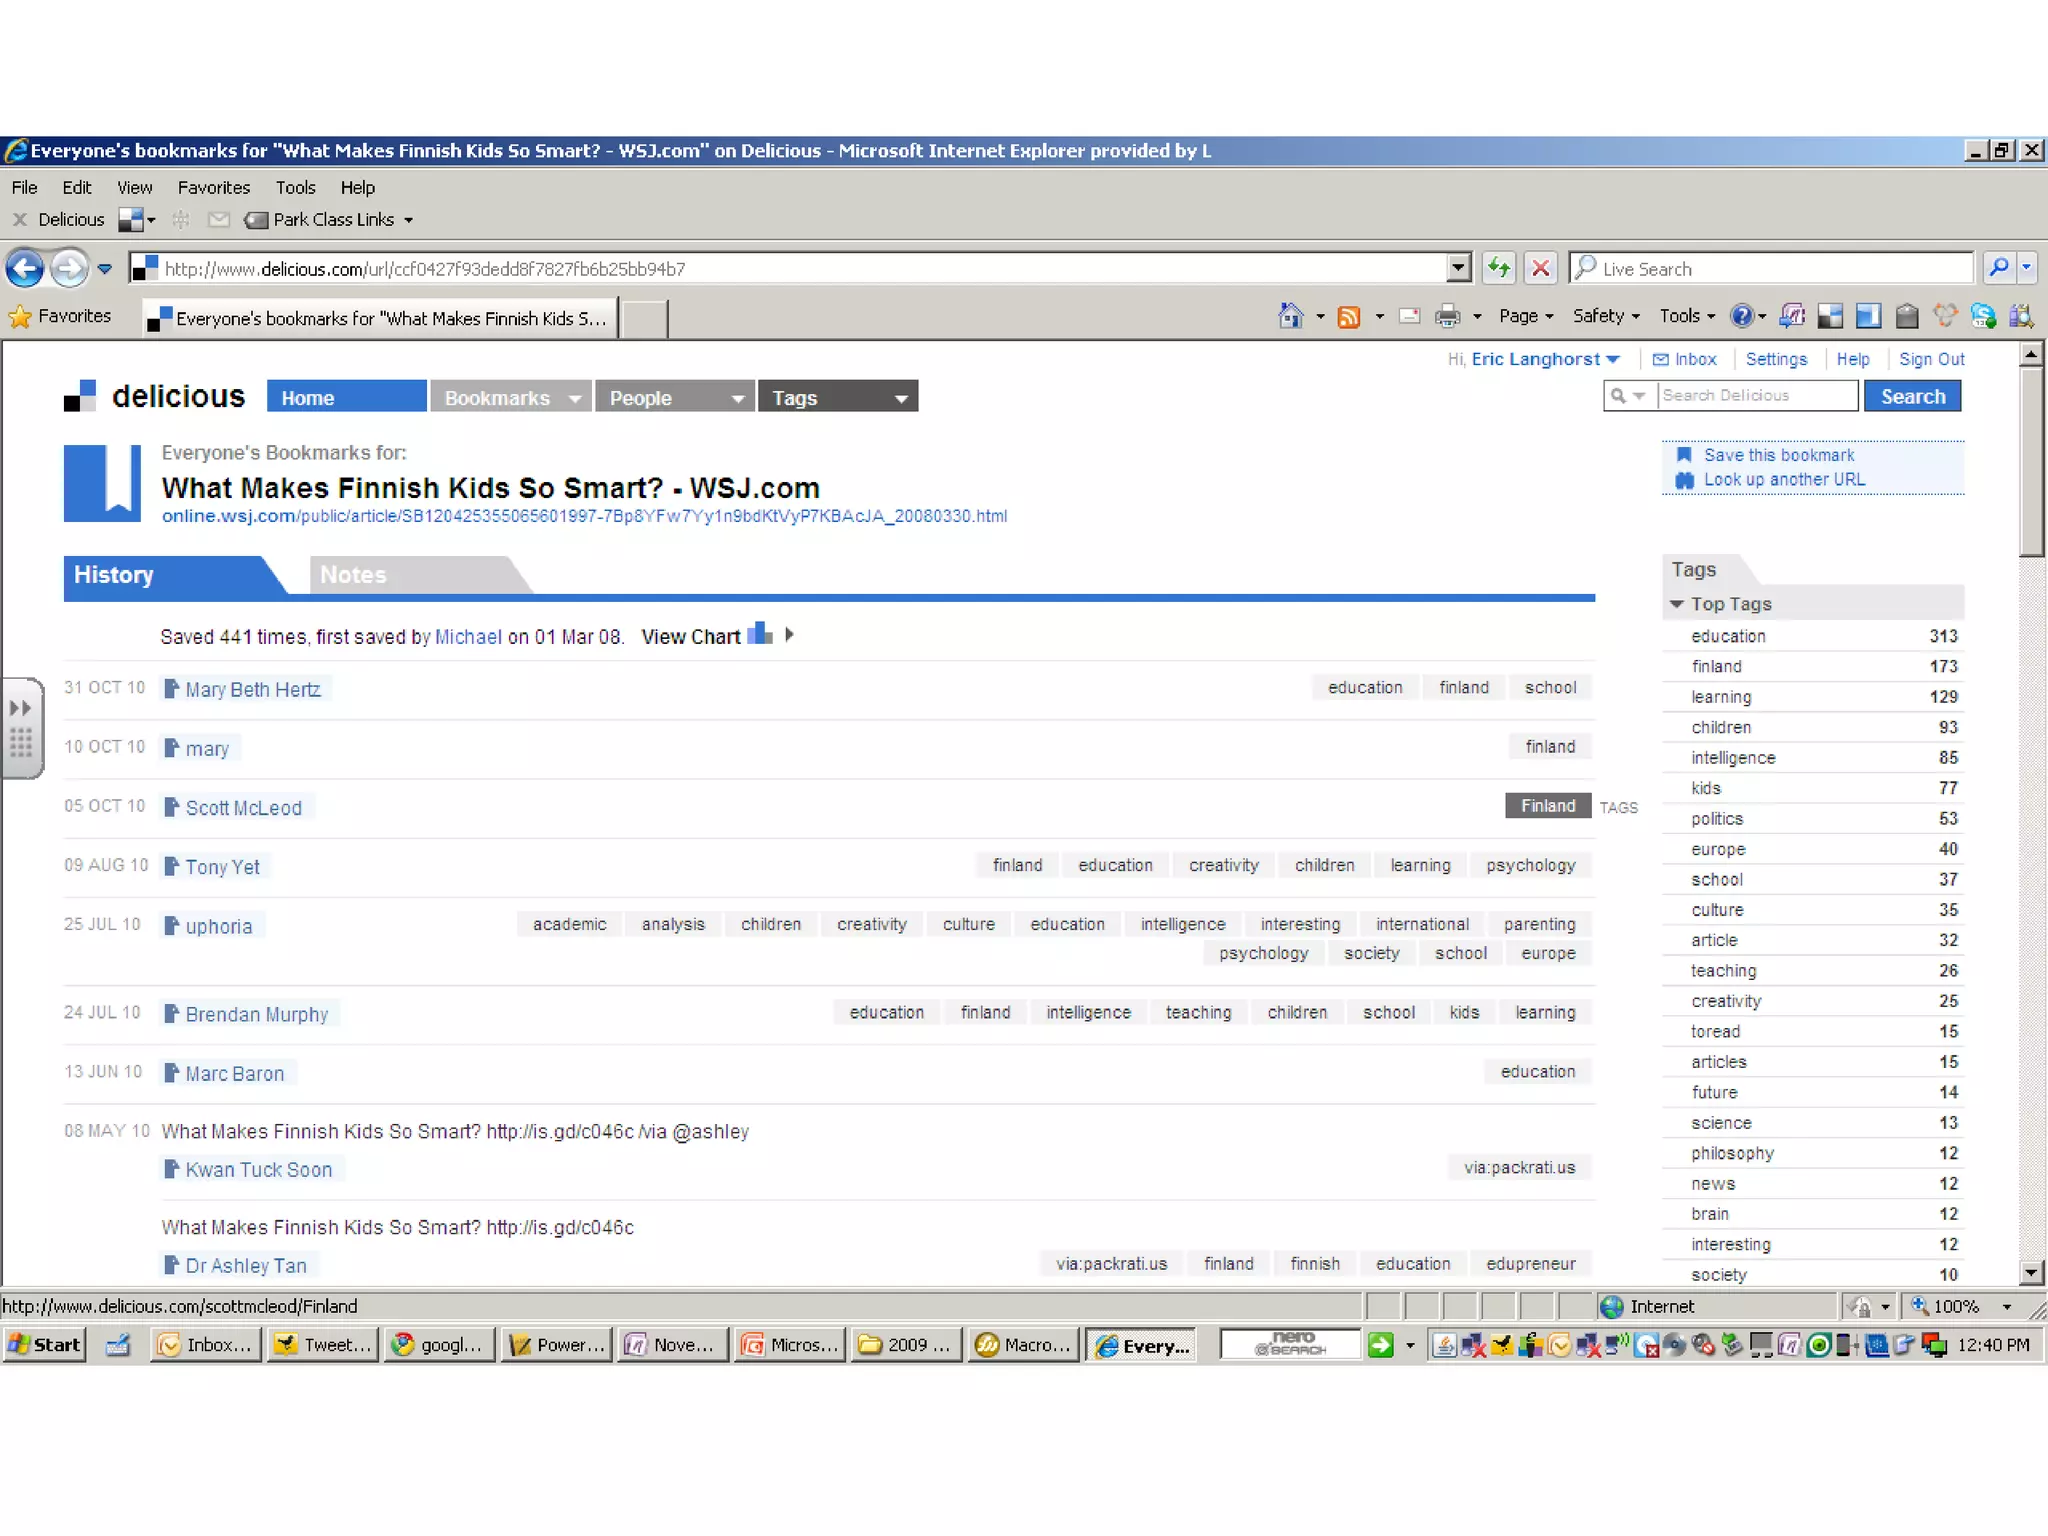
Task: Click the Save this bookmark icon
Action: (1684, 455)
